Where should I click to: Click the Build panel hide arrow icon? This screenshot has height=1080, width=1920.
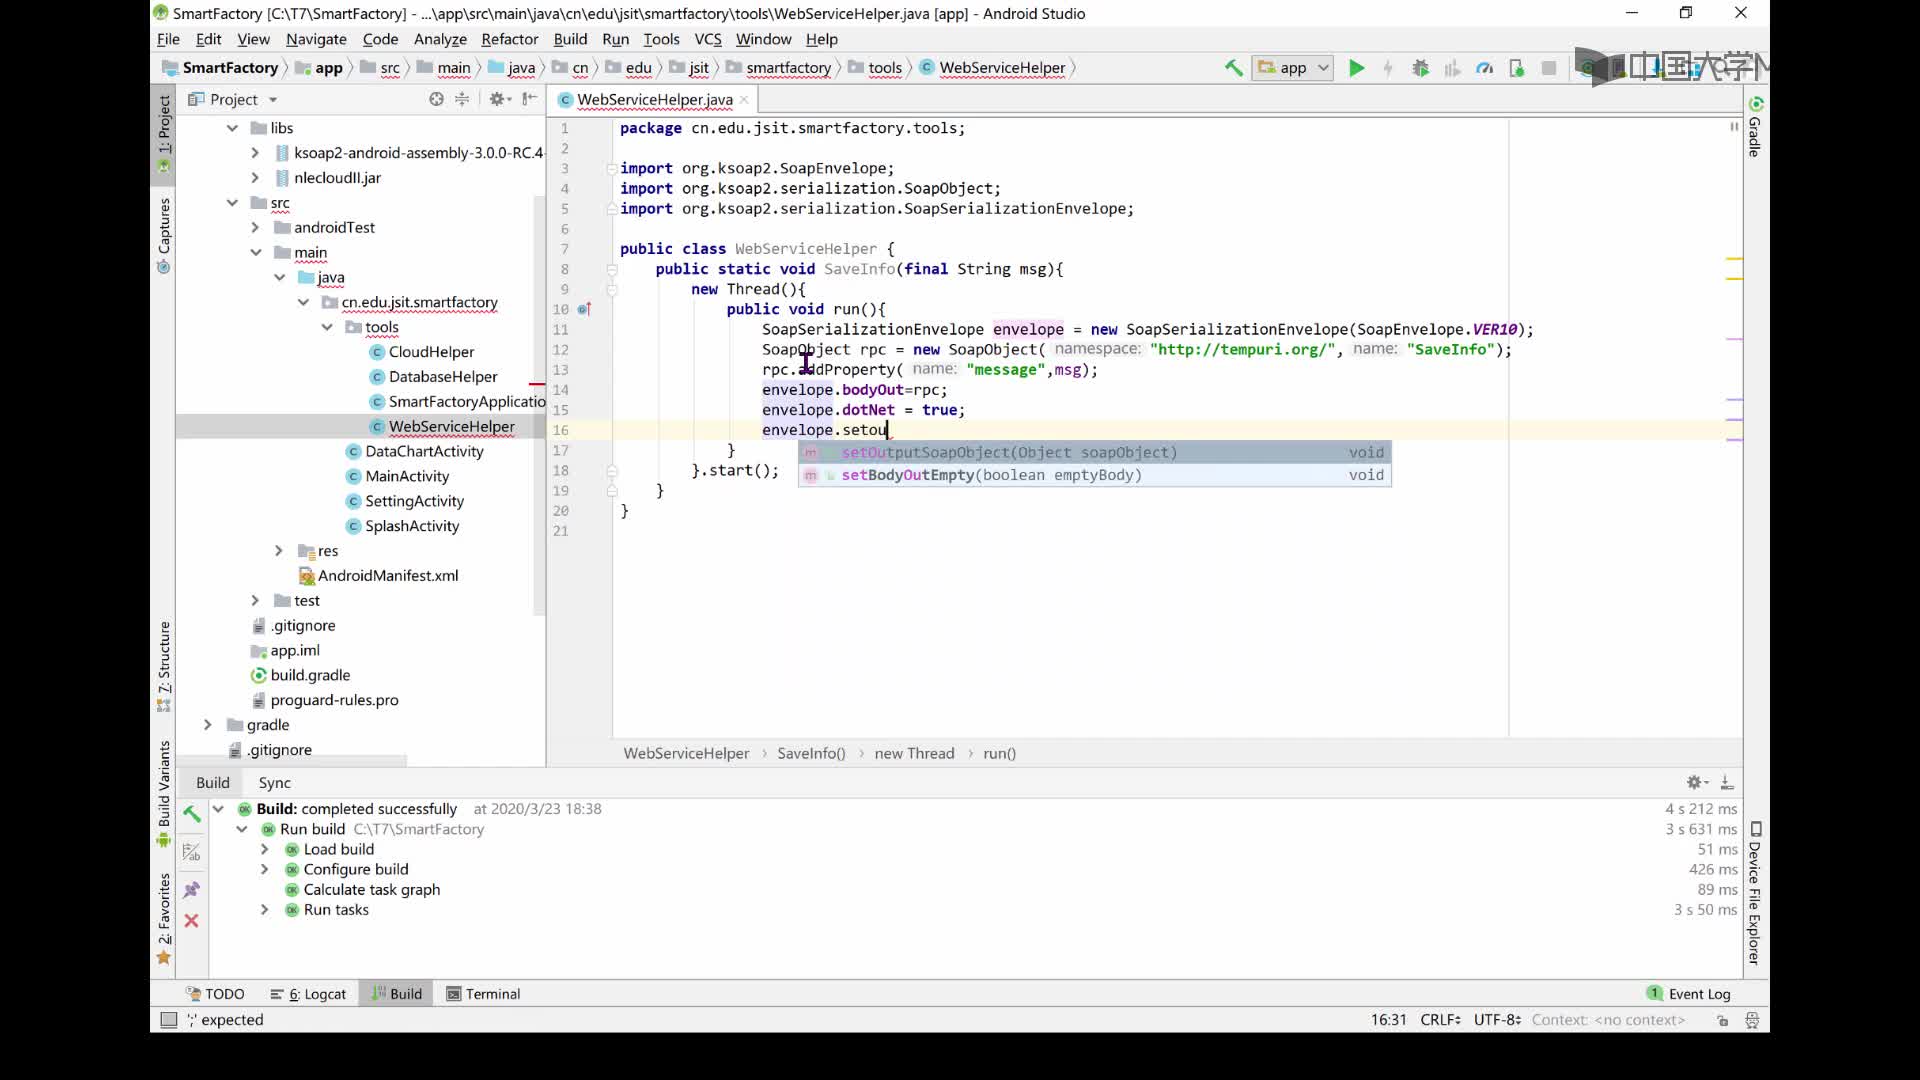pyautogui.click(x=1727, y=782)
